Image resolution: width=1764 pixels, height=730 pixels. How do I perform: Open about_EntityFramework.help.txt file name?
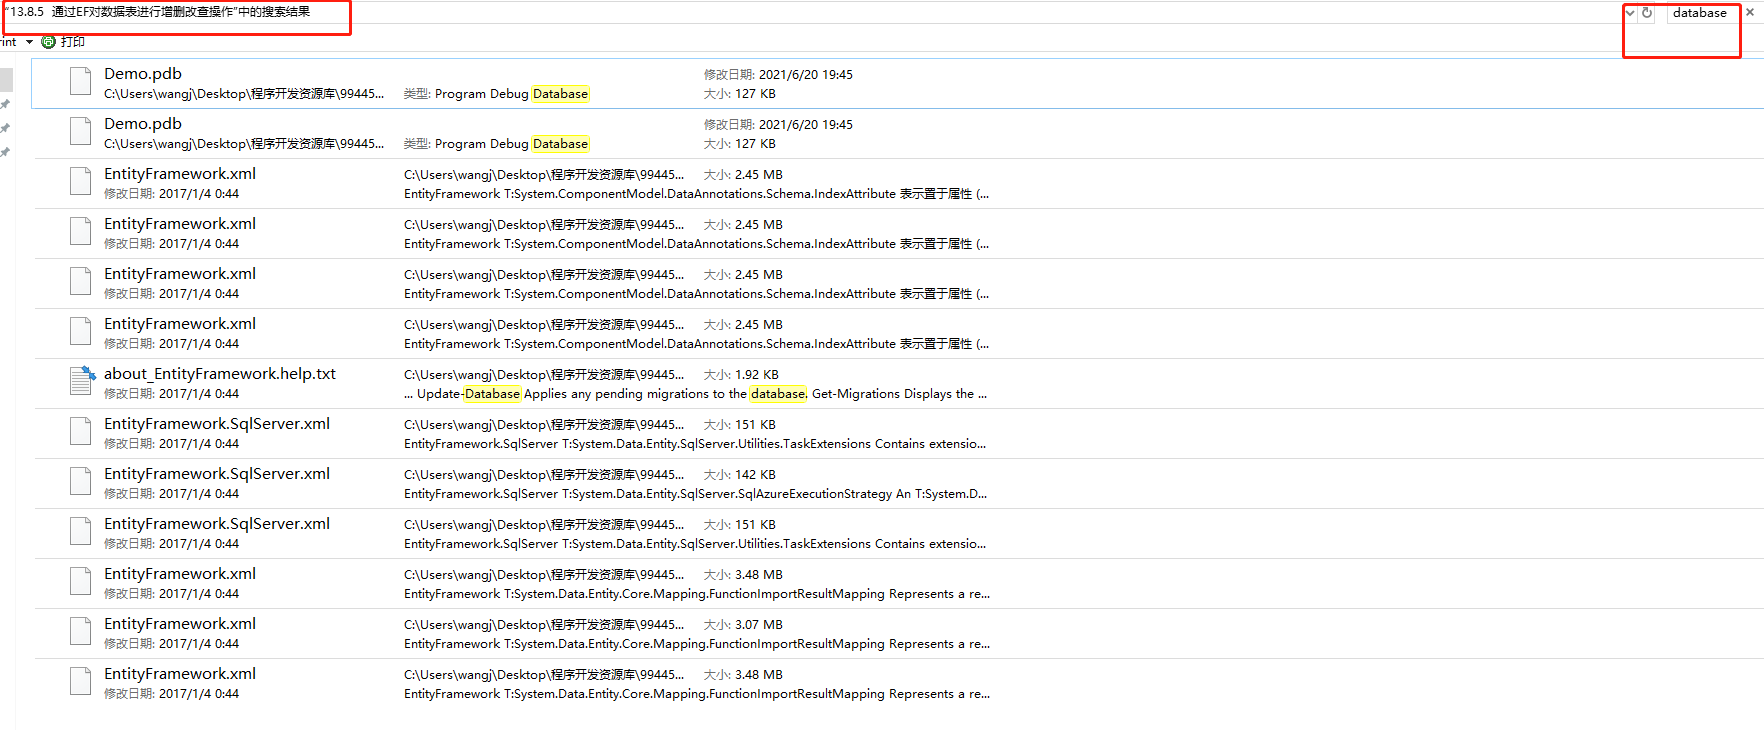[220, 374]
